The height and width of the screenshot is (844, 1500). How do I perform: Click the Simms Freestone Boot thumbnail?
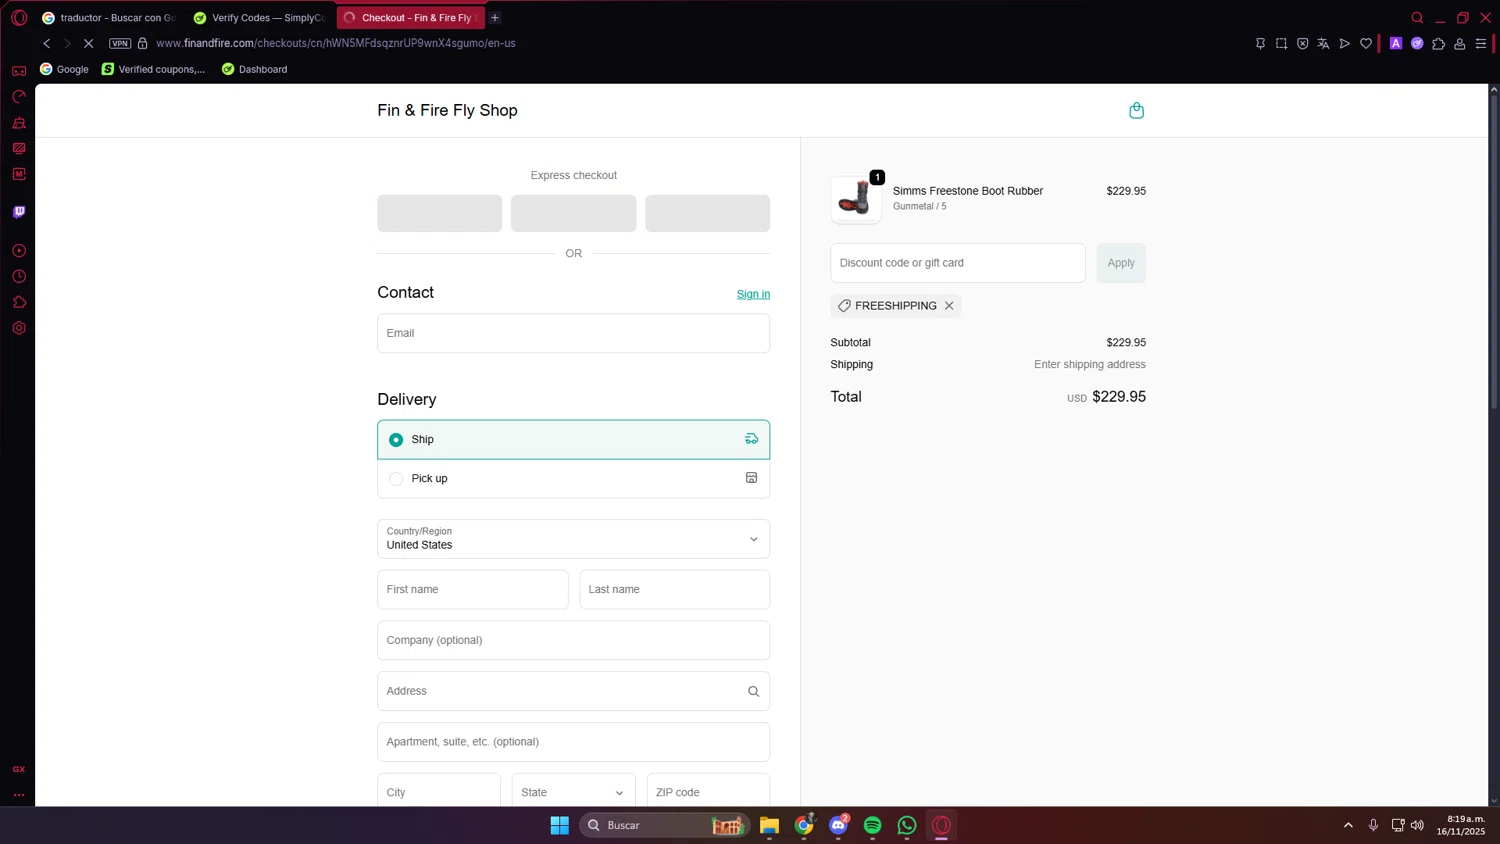855,198
